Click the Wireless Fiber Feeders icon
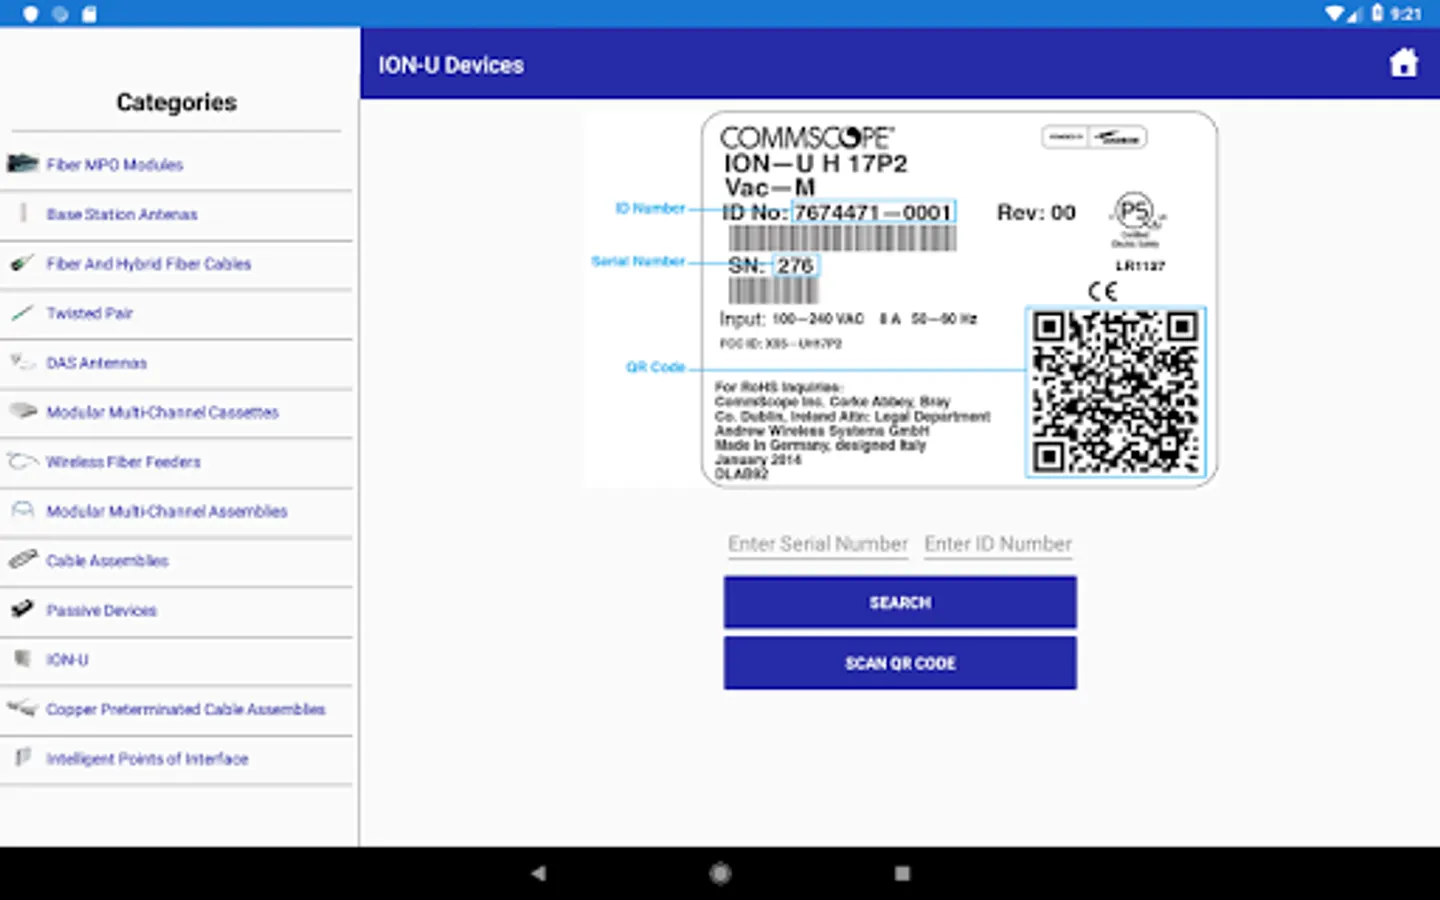Image resolution: width=1440 pixels, height=900 pixels. tap(22, 461)
